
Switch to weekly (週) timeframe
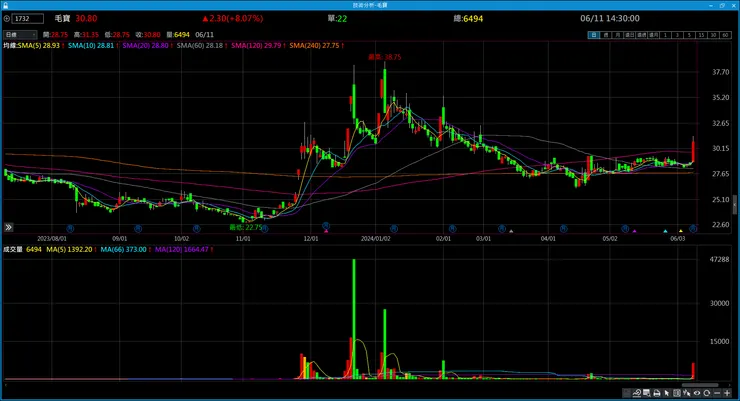(606, 35)
